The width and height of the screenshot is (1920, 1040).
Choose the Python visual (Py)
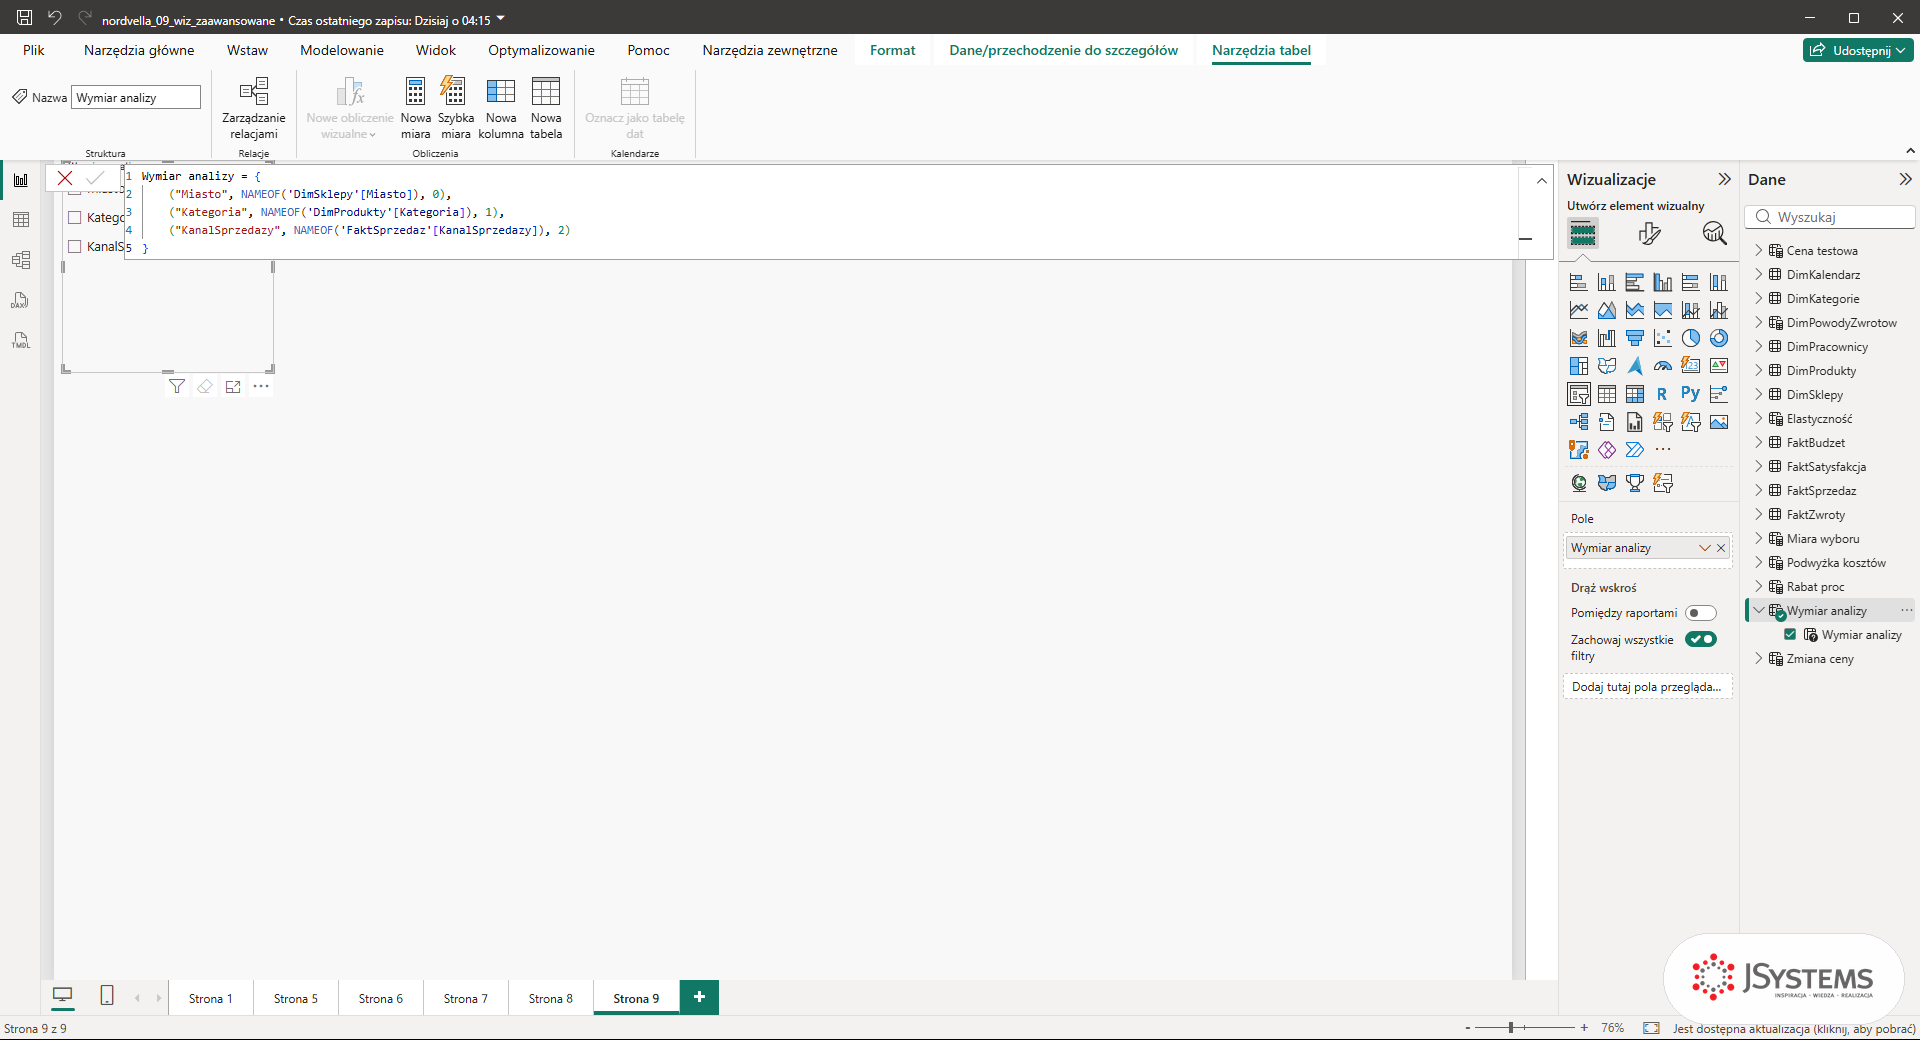coord(1690,394)
